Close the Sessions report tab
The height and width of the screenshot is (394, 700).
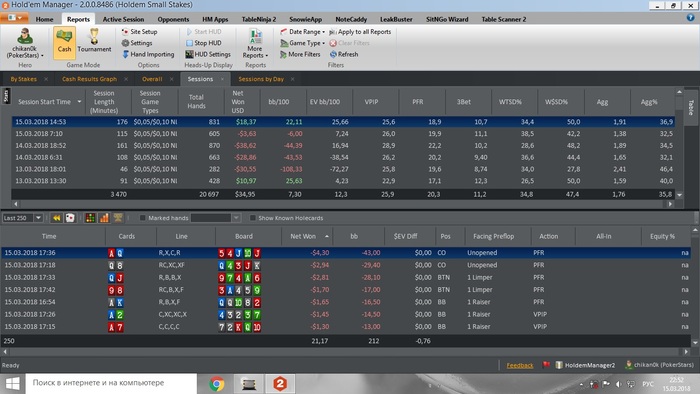(222, 79)
